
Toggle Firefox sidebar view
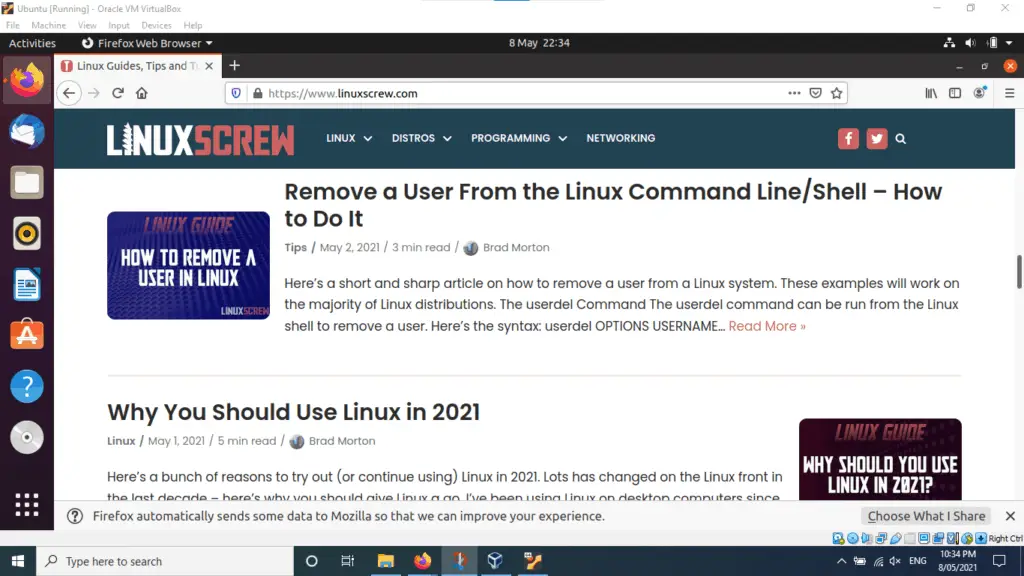tap(955, 93)
